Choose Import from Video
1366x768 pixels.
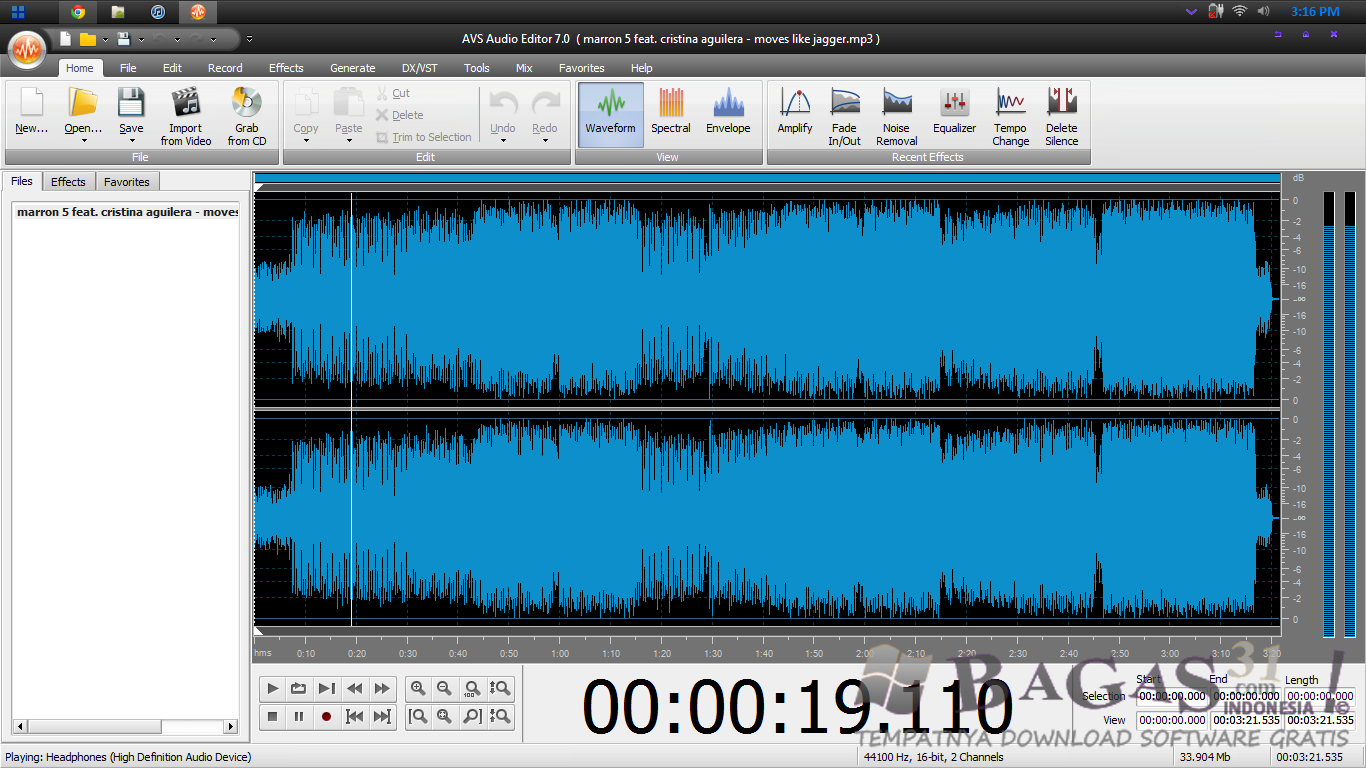[186, 116]
